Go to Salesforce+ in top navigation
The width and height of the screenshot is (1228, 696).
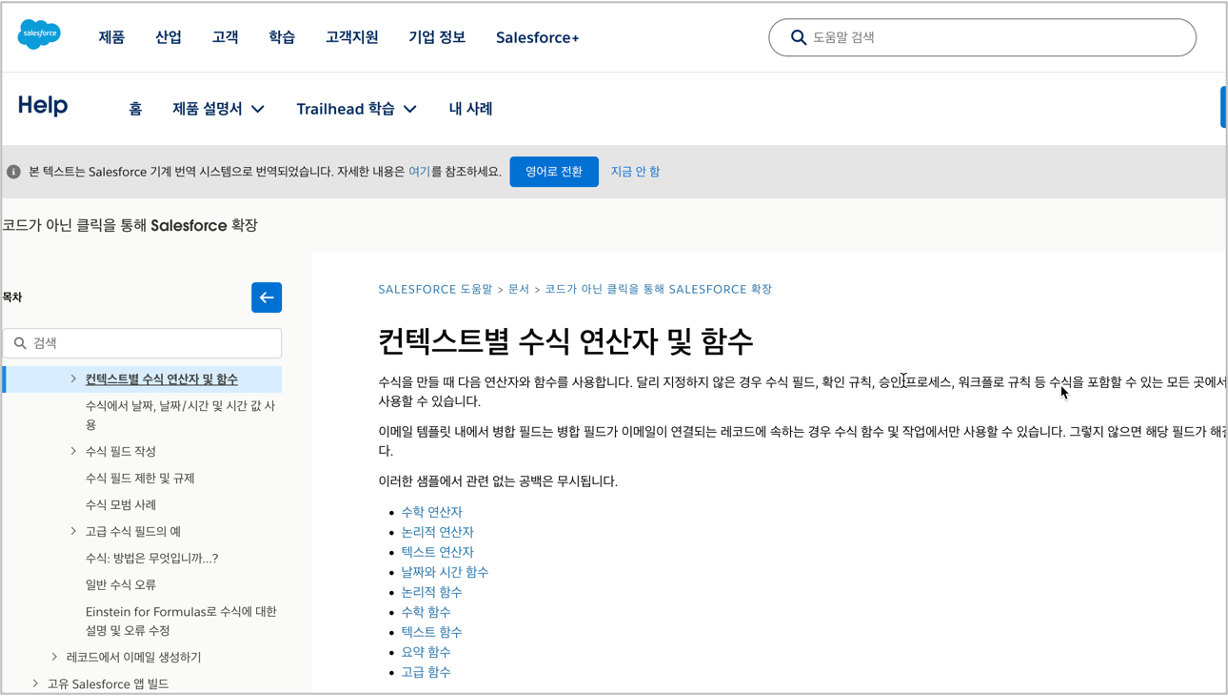point(537,37)
